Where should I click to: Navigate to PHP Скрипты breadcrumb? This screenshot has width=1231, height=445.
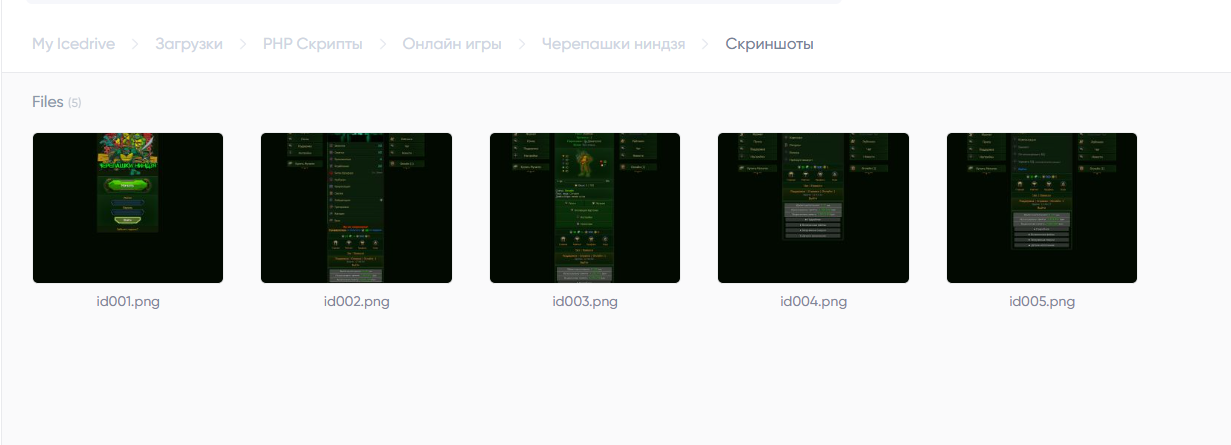[313, 44]
